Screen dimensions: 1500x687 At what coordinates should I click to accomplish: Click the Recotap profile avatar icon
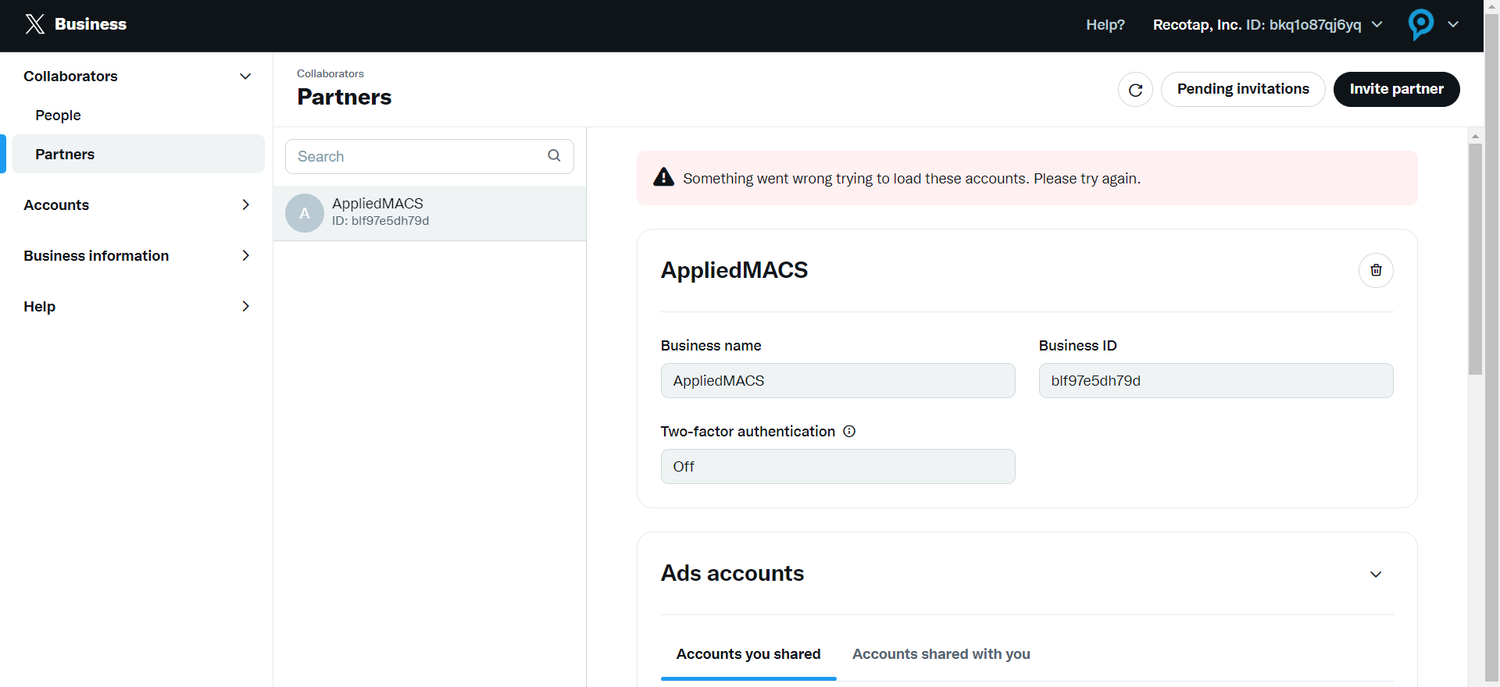[x=1421, y=25]
